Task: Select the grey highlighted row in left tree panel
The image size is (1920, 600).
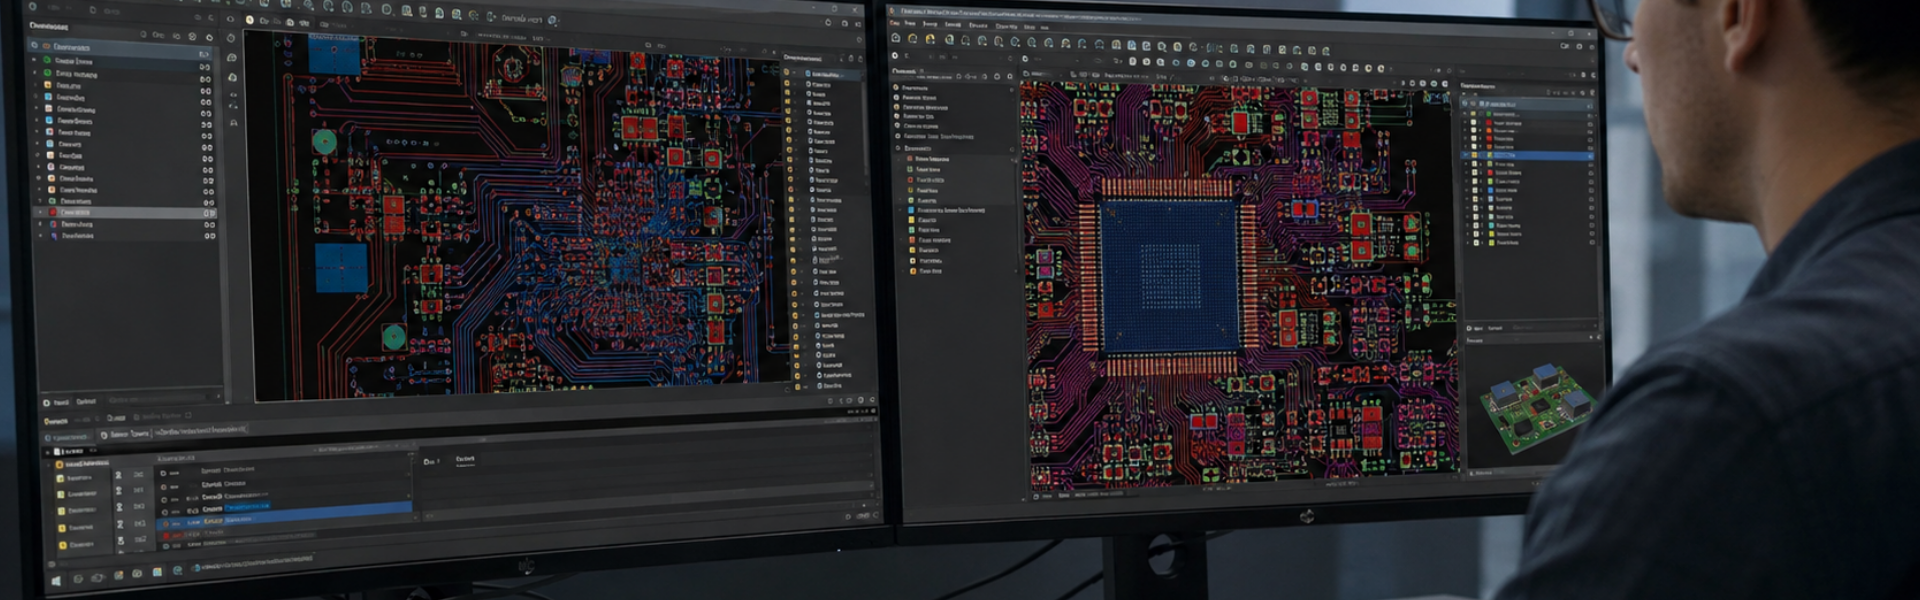Action: tap(125, 212)
